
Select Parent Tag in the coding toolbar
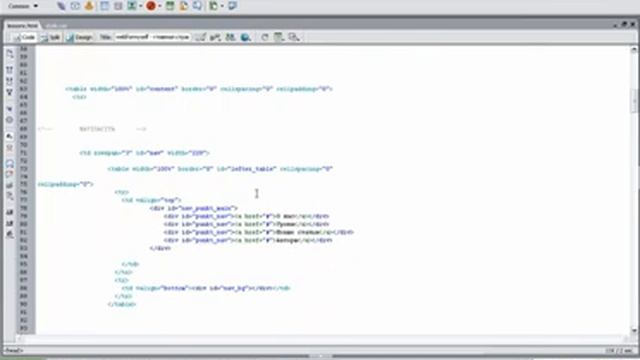pos(10,109)
